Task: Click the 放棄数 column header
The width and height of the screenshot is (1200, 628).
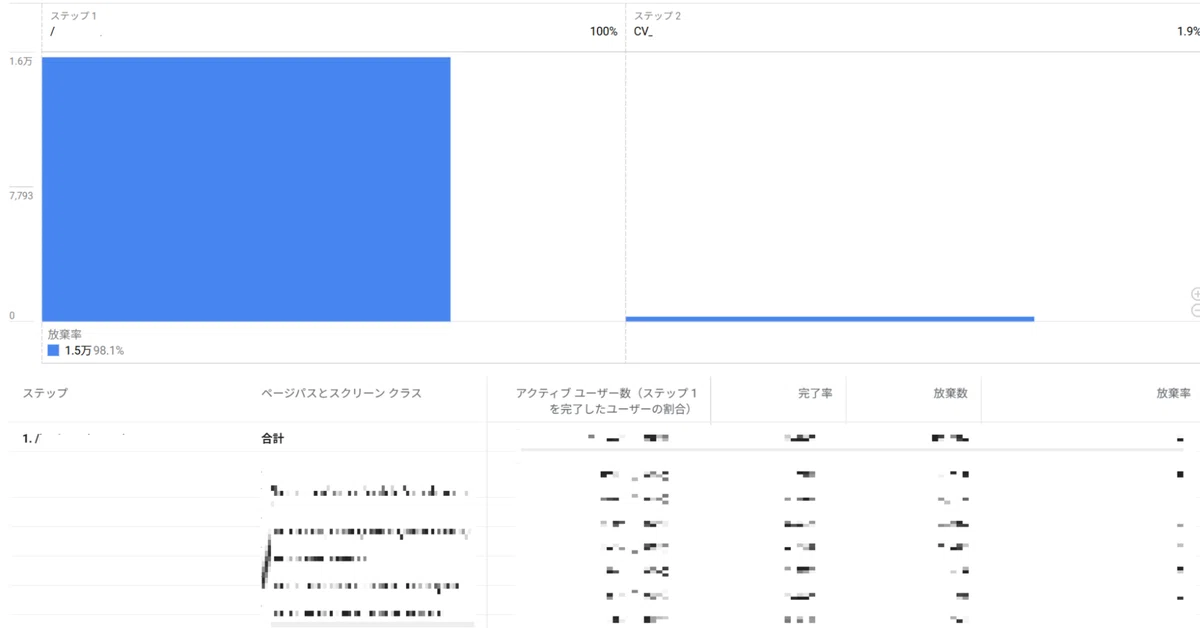Action: [950, 393]
